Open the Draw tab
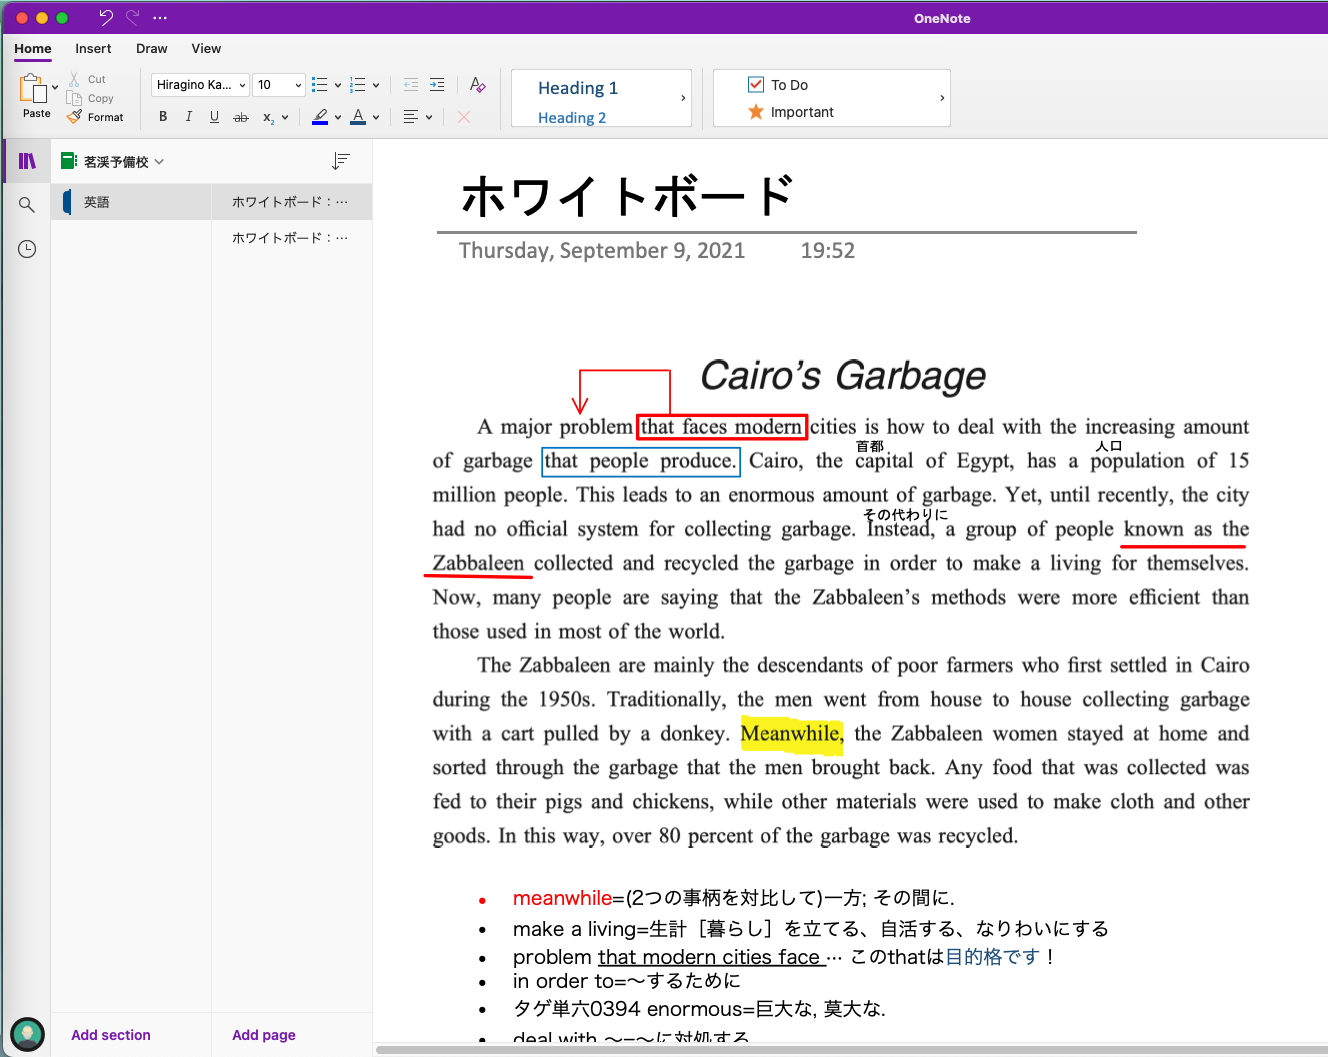1328x1057 pixels. click(152, 48)
